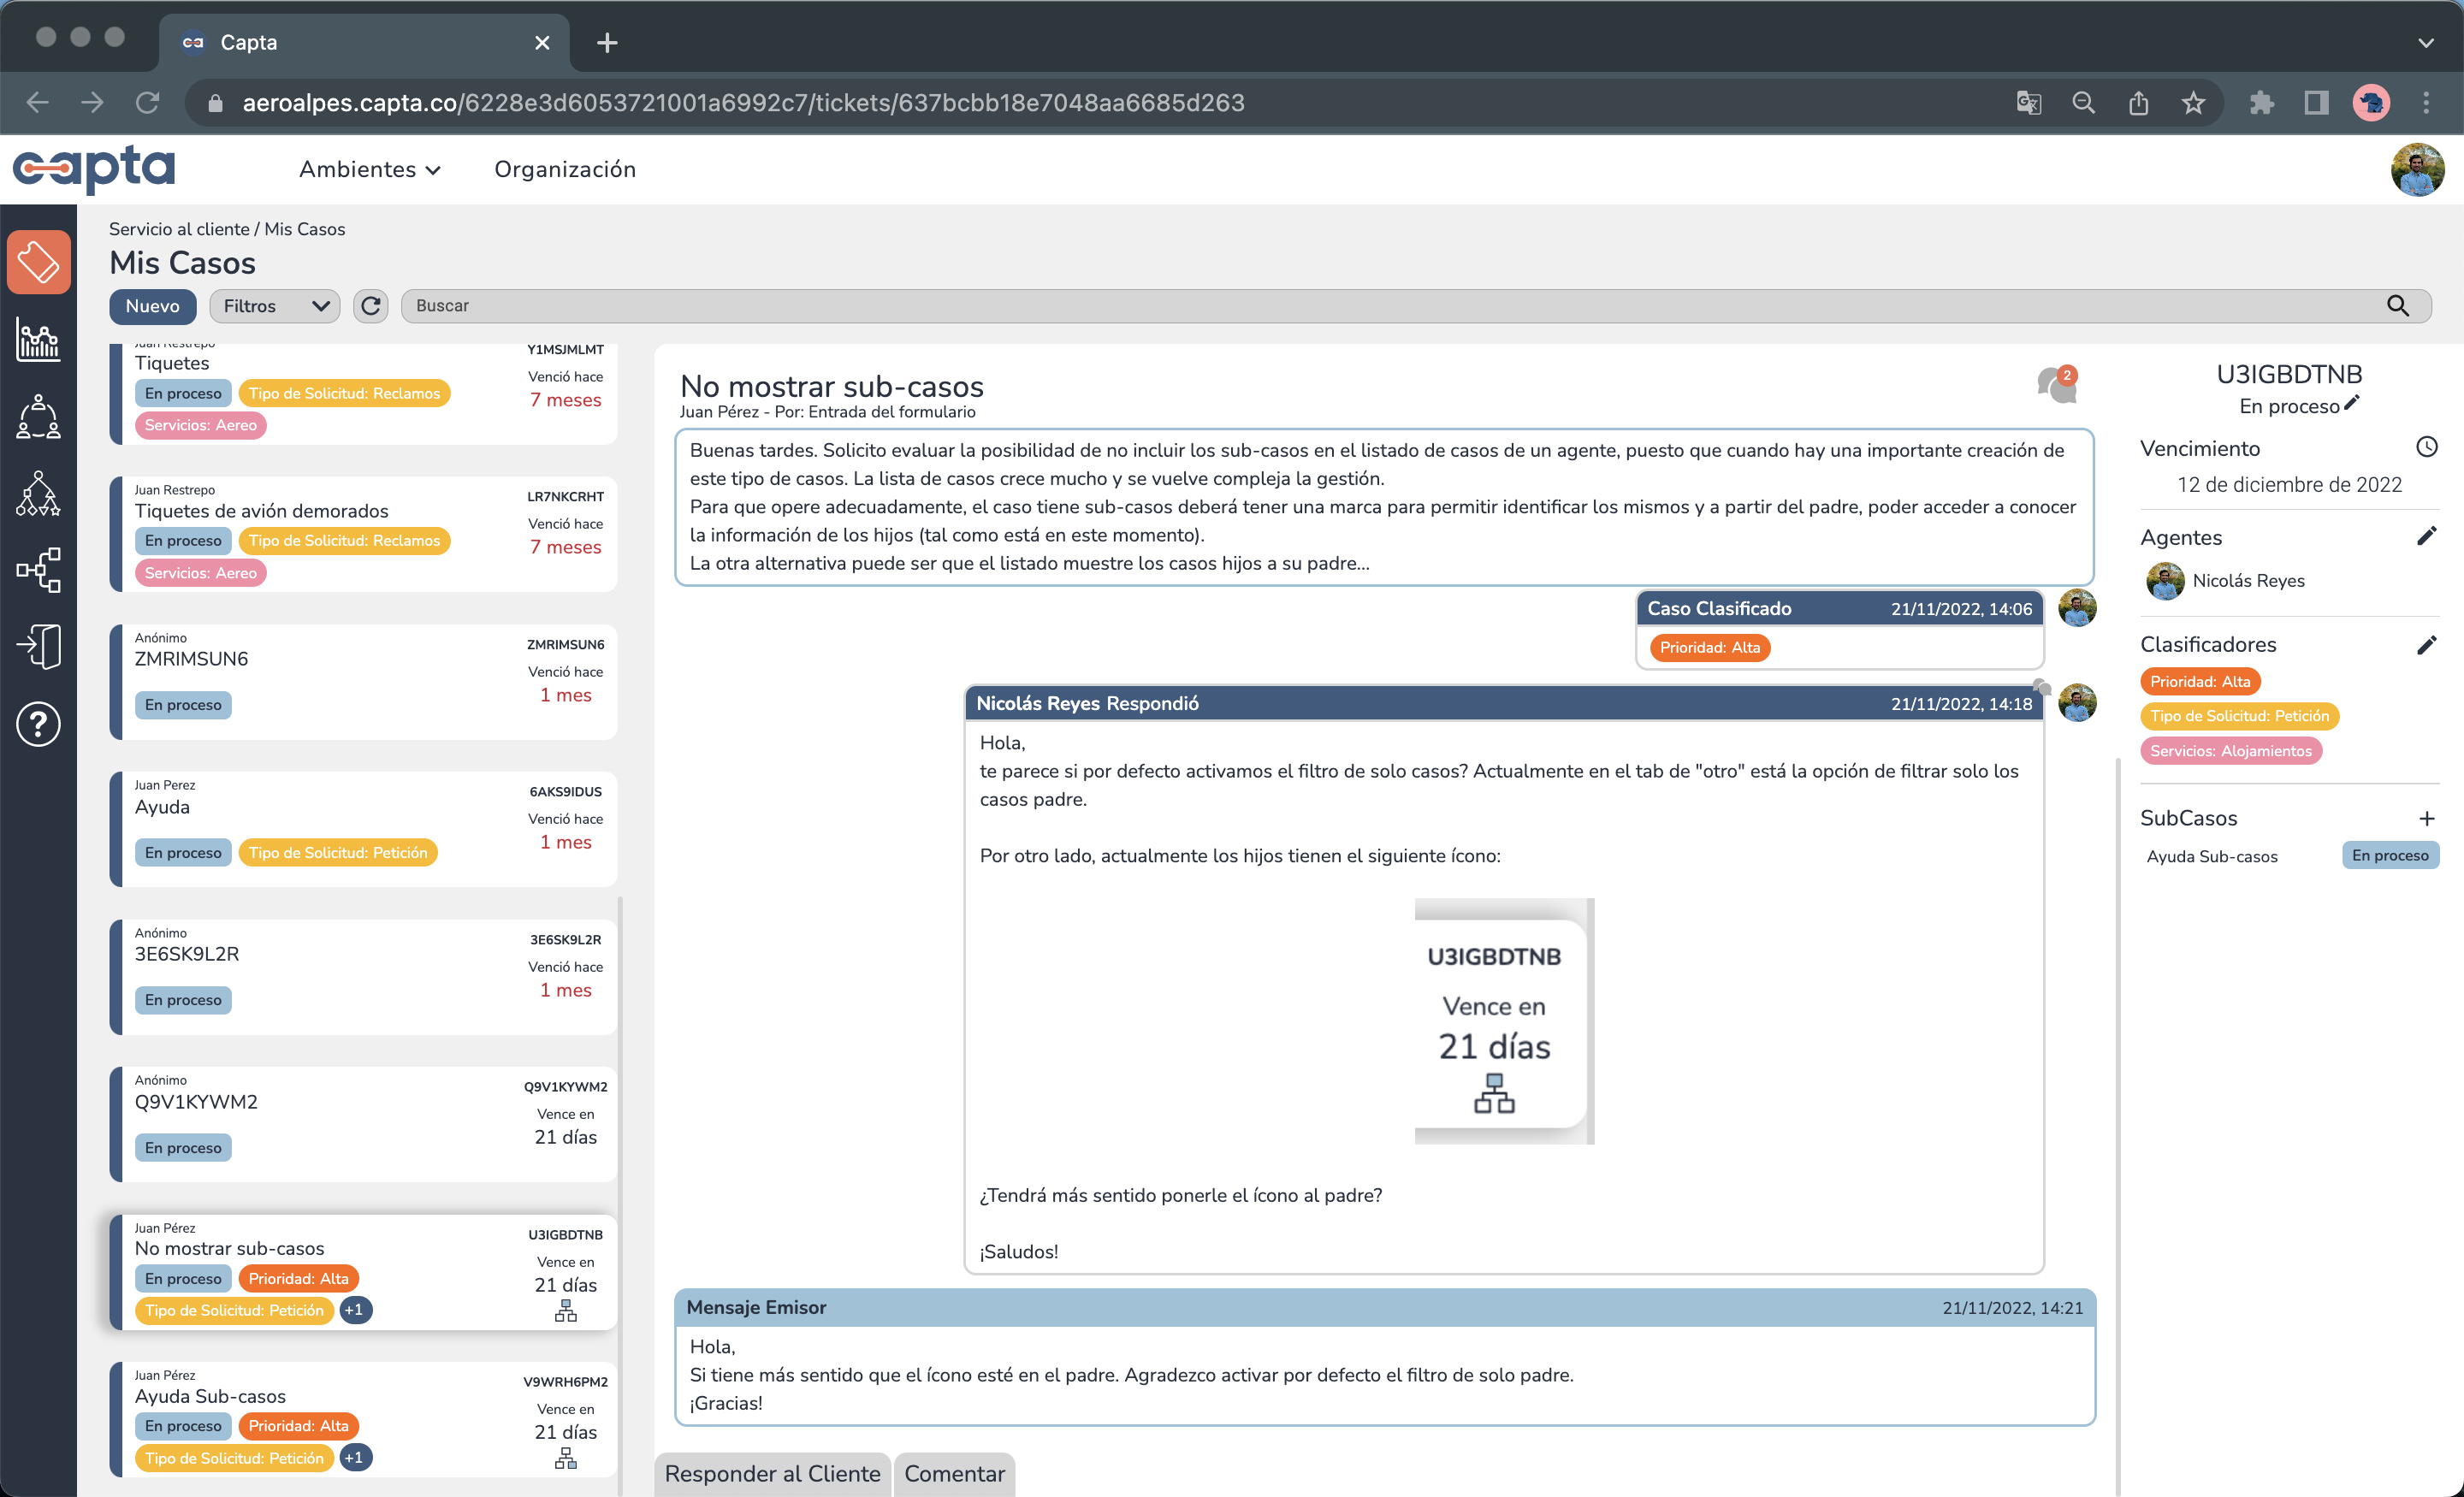Viewport: 2464px width, 1497px height.
Task: Click the refresh cases list button
Action: 370,306
